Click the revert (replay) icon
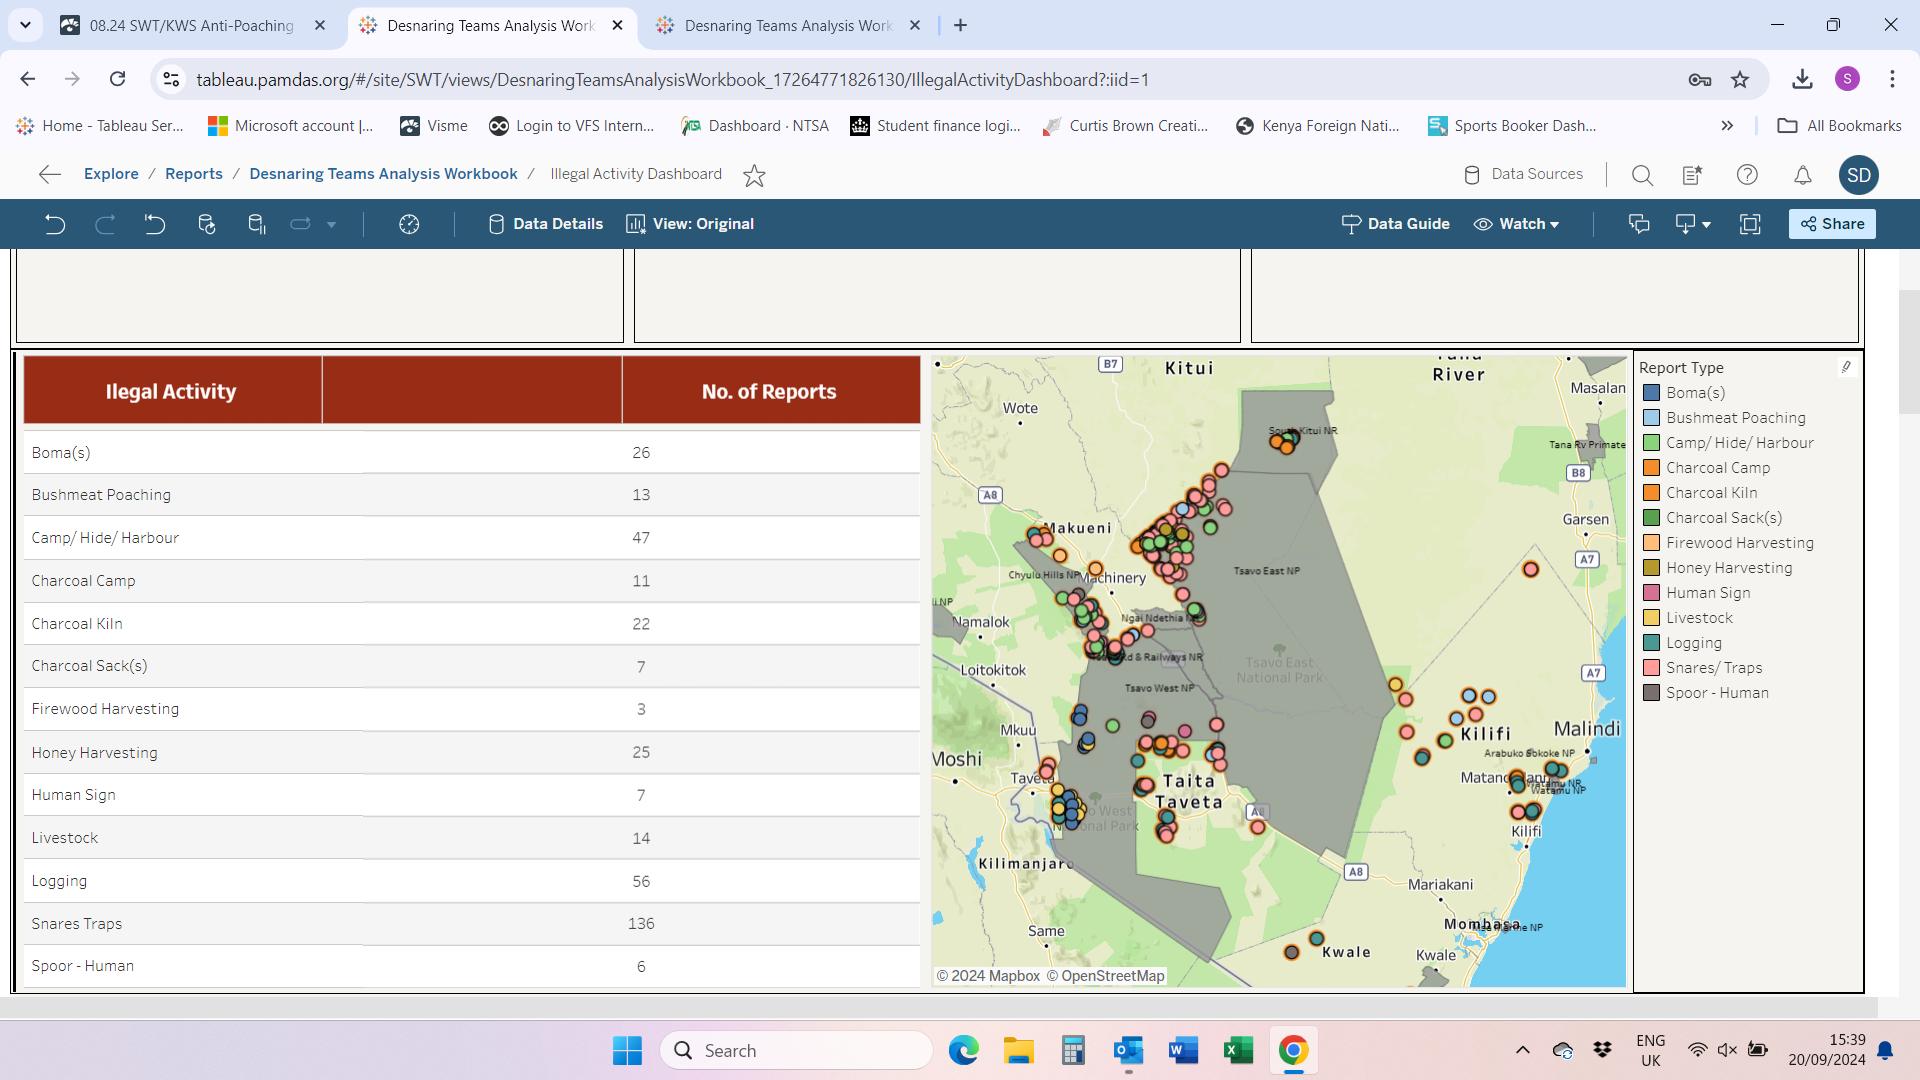The image size is (1920, 1080). [x=154, y=224]
